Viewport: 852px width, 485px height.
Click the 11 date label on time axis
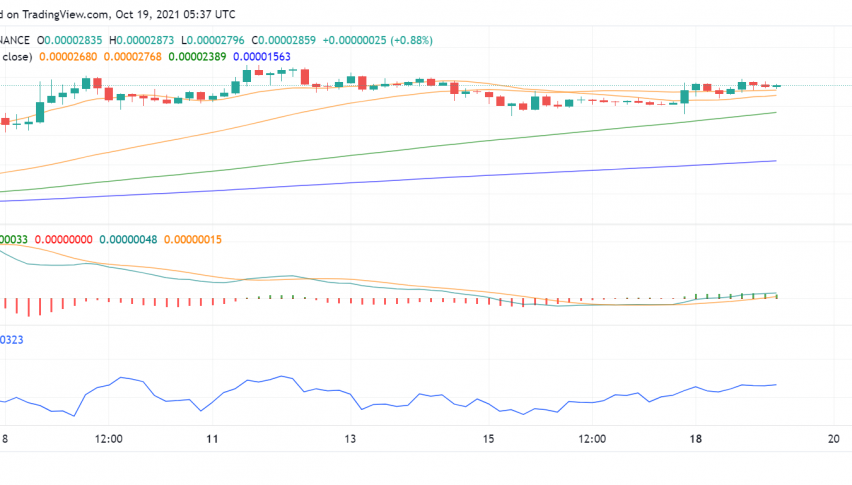click(x=212, y=439)
